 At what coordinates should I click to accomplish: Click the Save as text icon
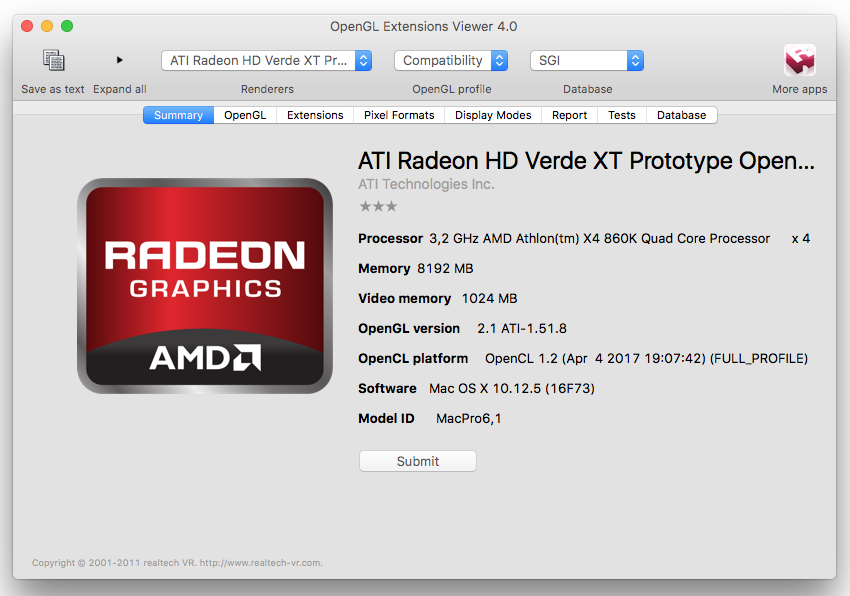tap(54, 60)
